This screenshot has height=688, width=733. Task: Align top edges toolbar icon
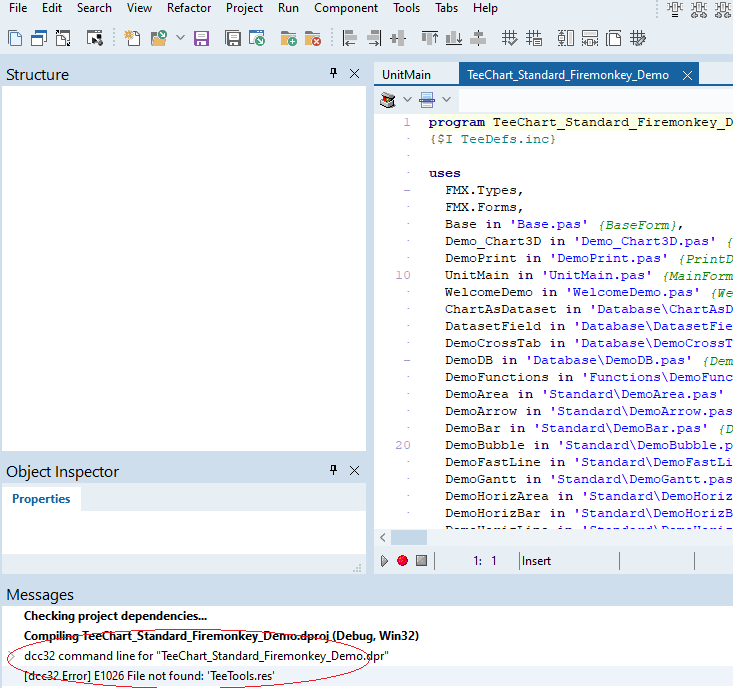(x=430, y=38)
